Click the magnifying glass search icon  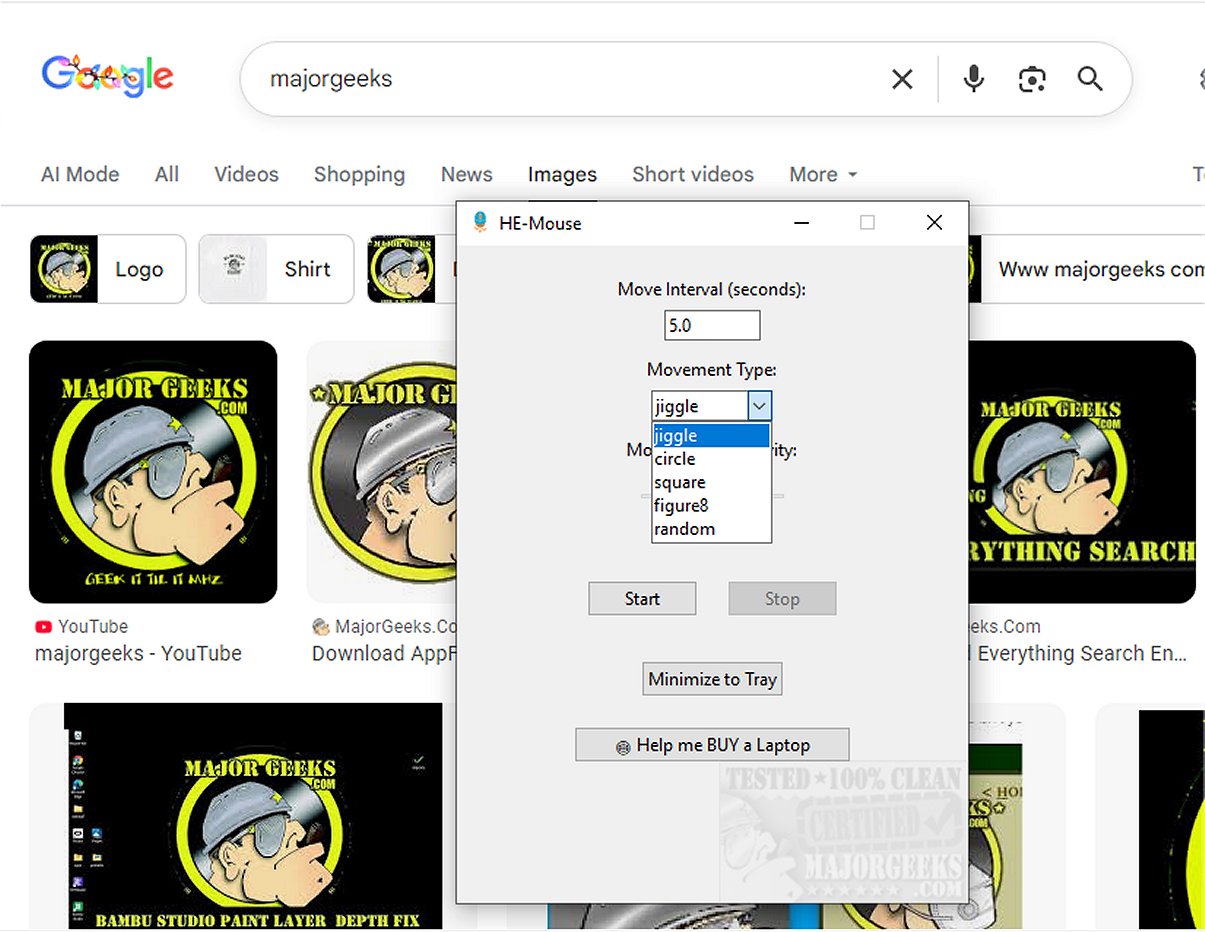(1090, 78)
